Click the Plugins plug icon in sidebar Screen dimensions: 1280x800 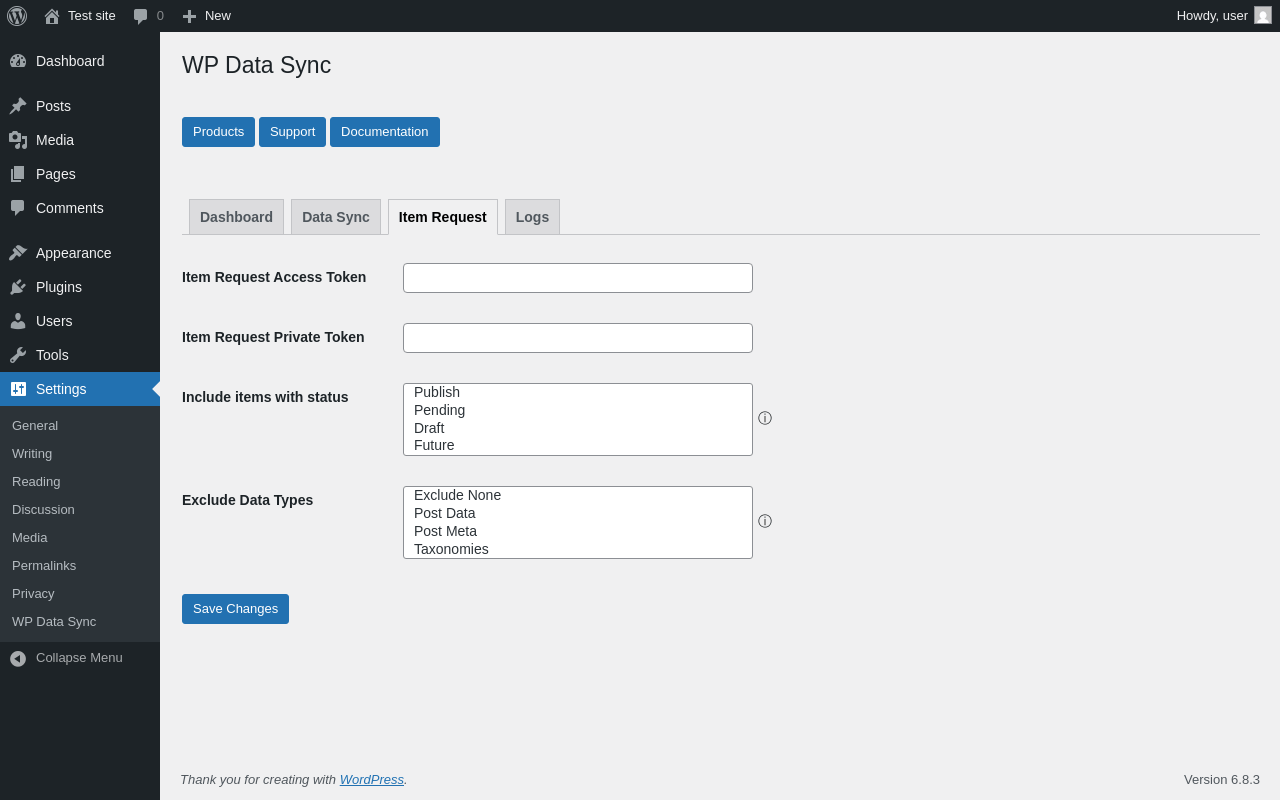18,287
